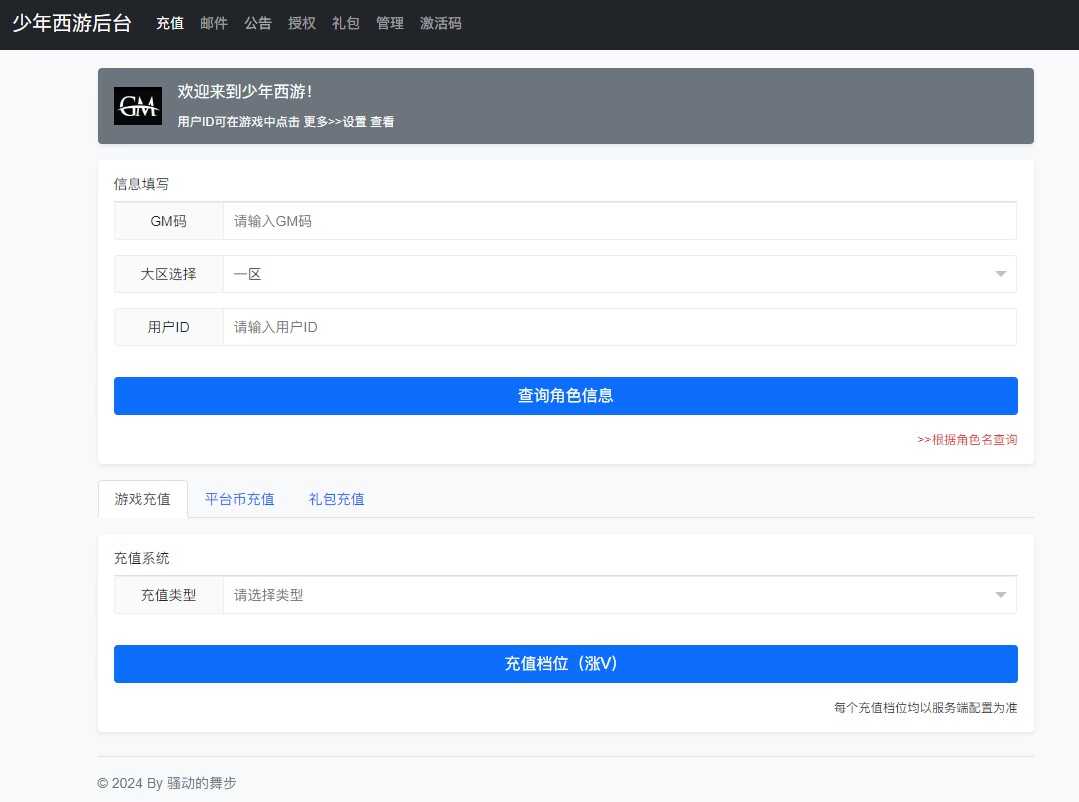1079x802 pixels.
Task: Click the 查询角色信息 button
Action: 565,395
